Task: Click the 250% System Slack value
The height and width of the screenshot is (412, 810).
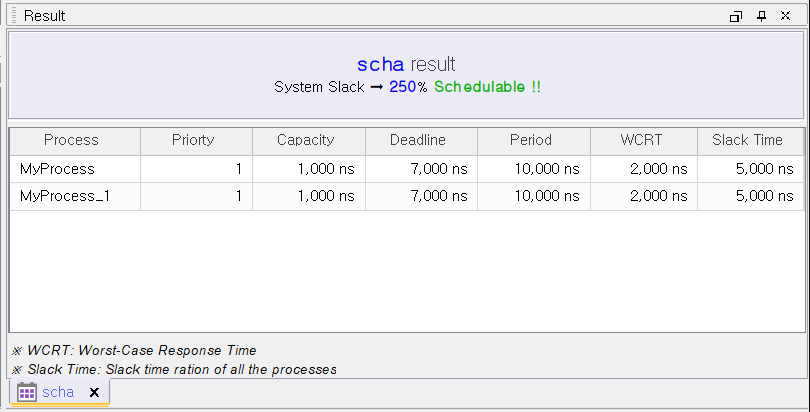Action: point(408,87)
